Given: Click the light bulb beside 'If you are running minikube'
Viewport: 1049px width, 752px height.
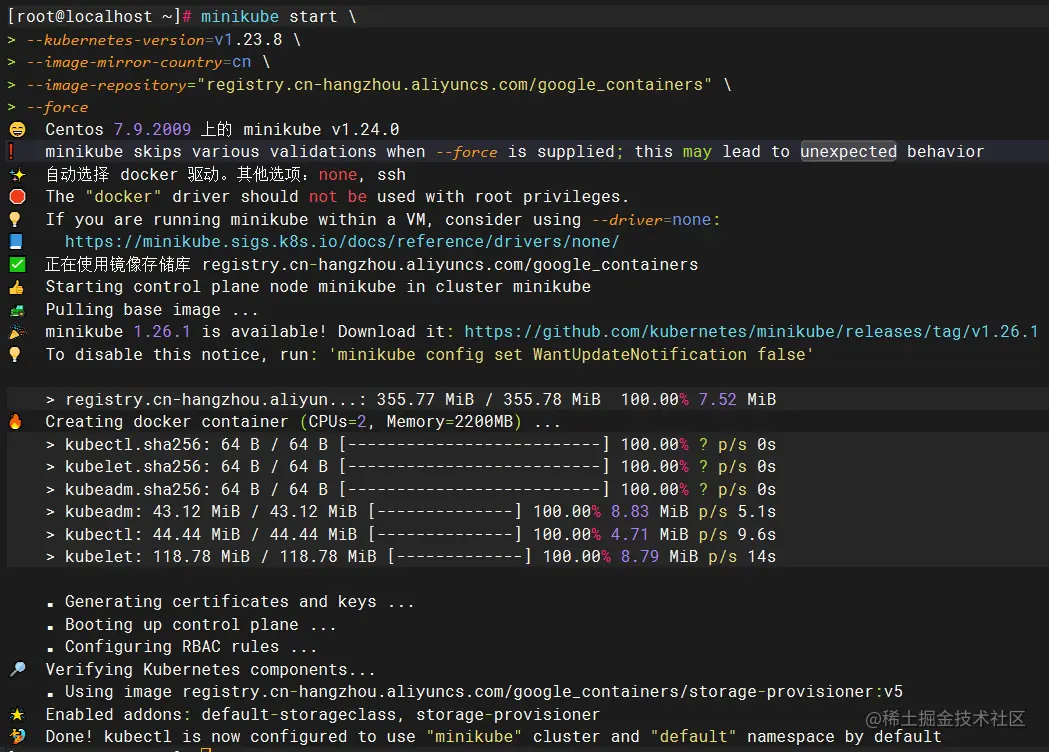Looking at the screenshot, I should click(15, 219).
